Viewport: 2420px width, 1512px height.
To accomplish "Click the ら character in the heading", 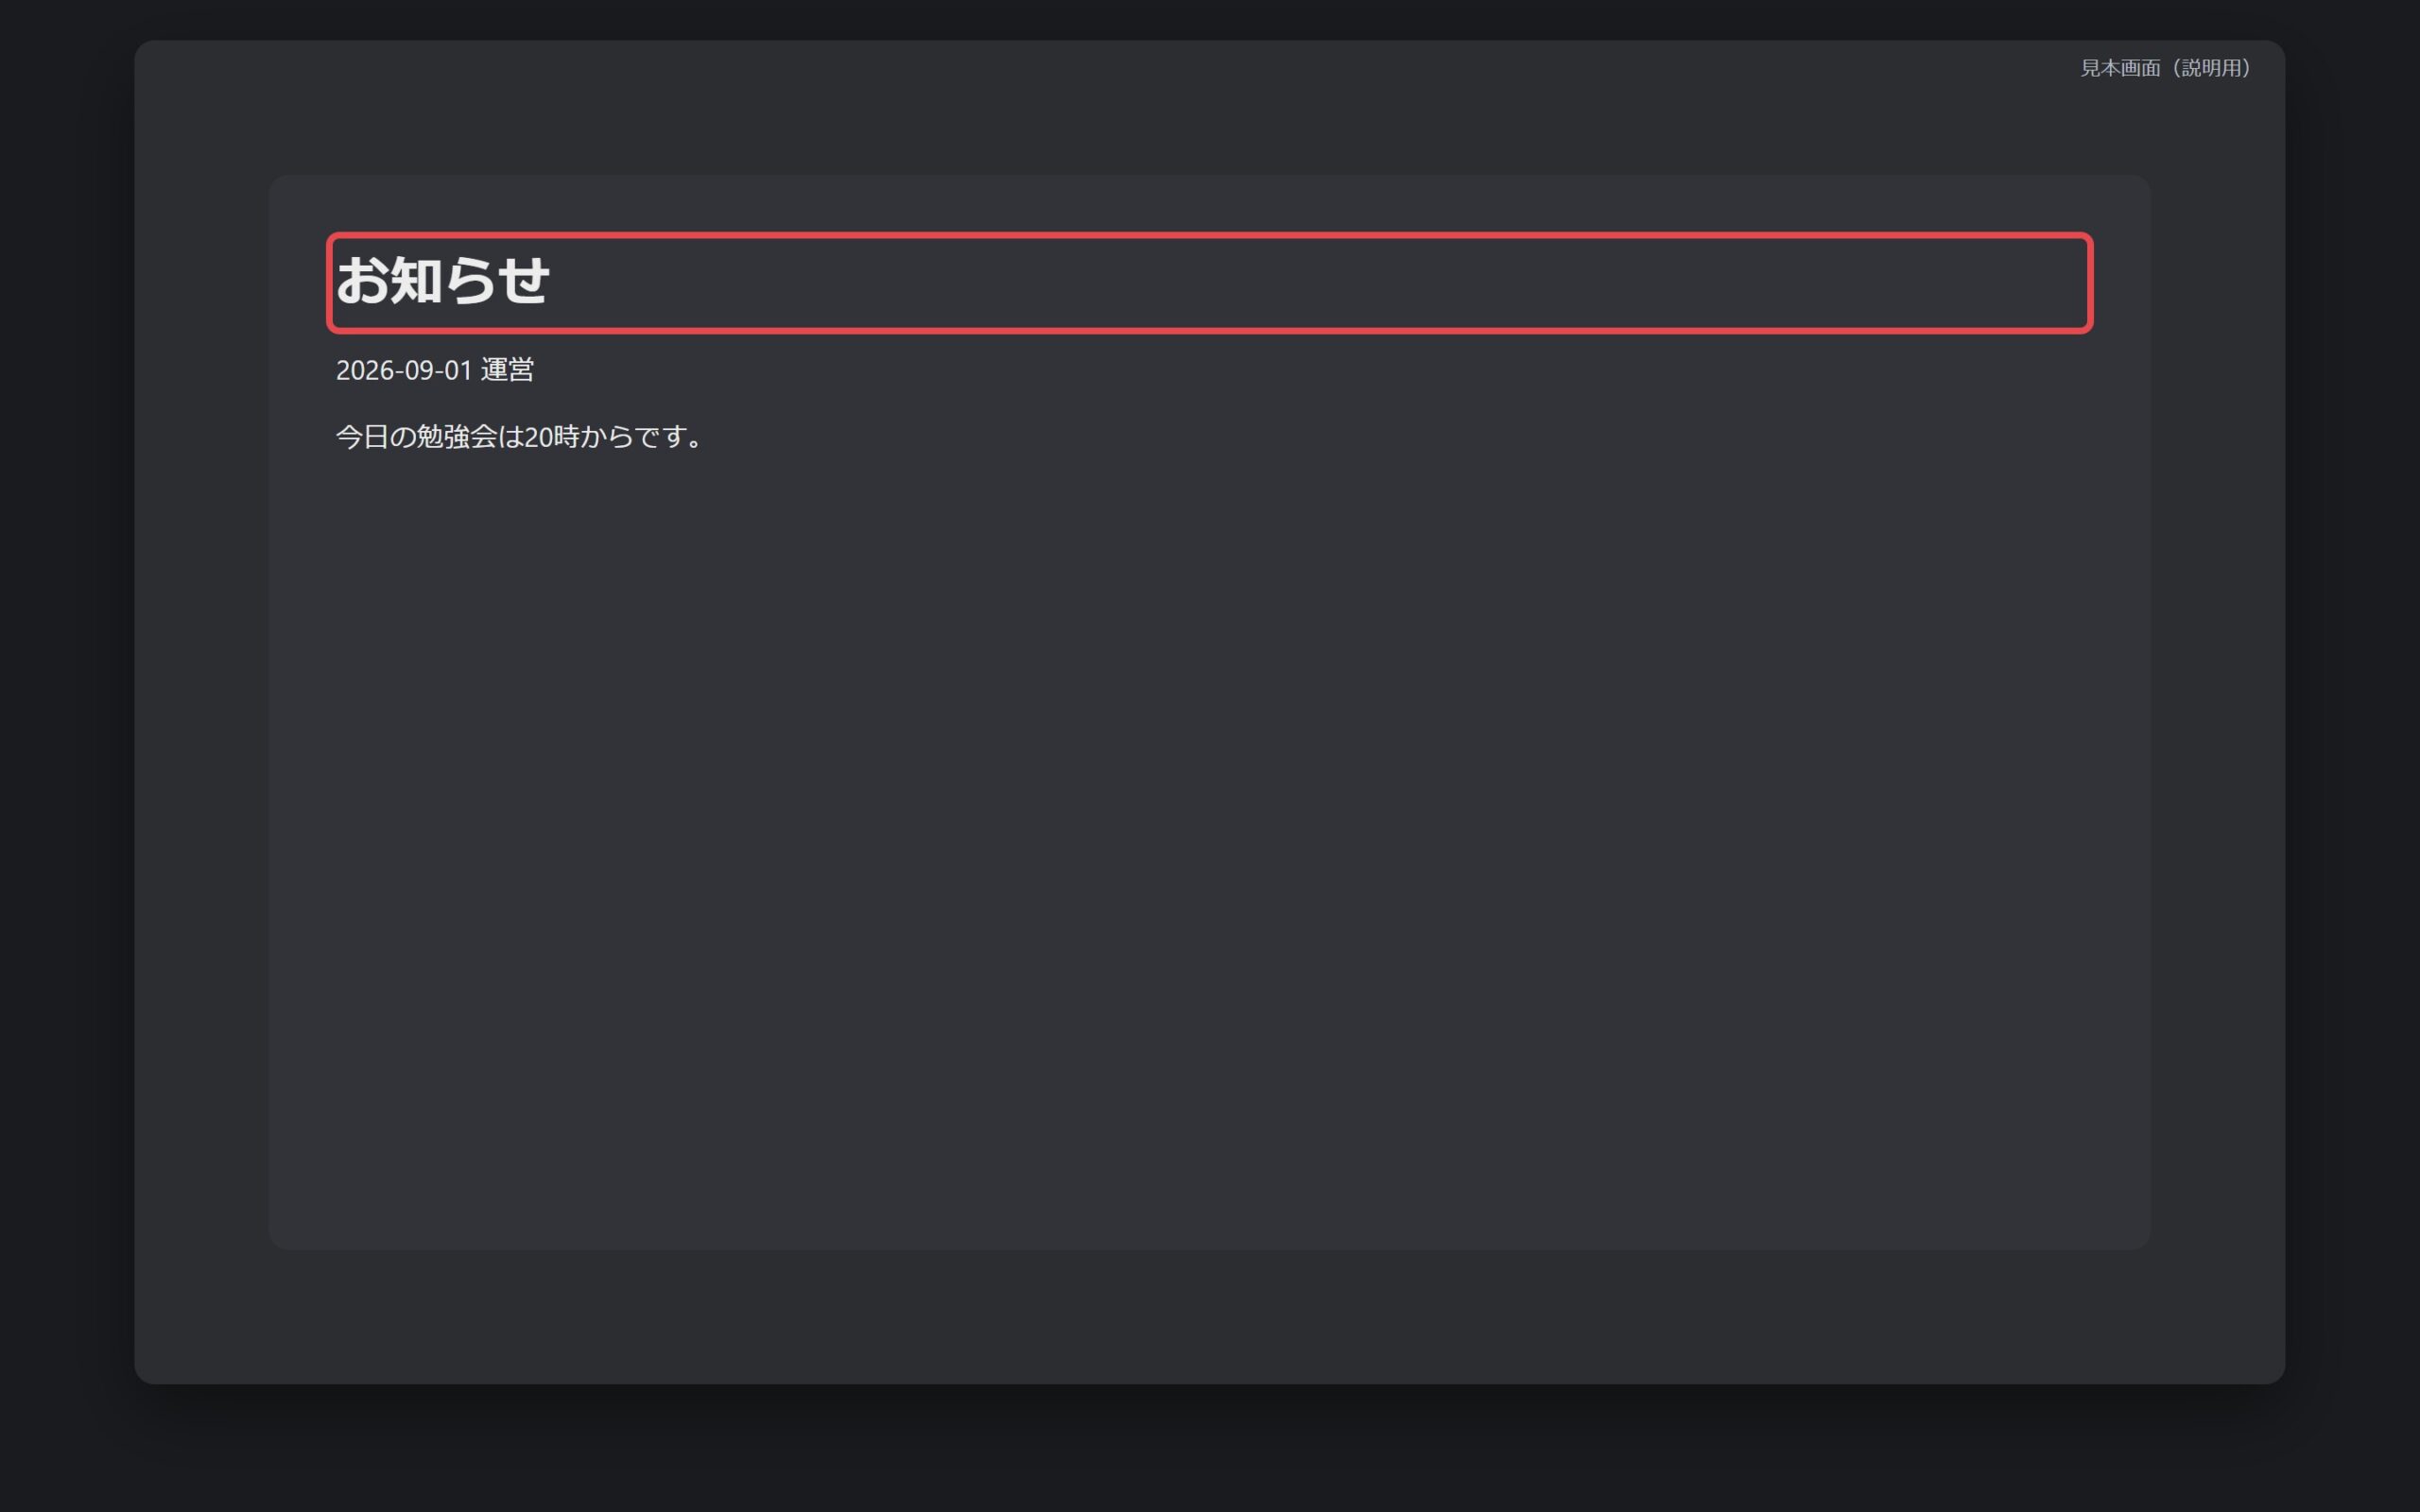I will (470, 281).
